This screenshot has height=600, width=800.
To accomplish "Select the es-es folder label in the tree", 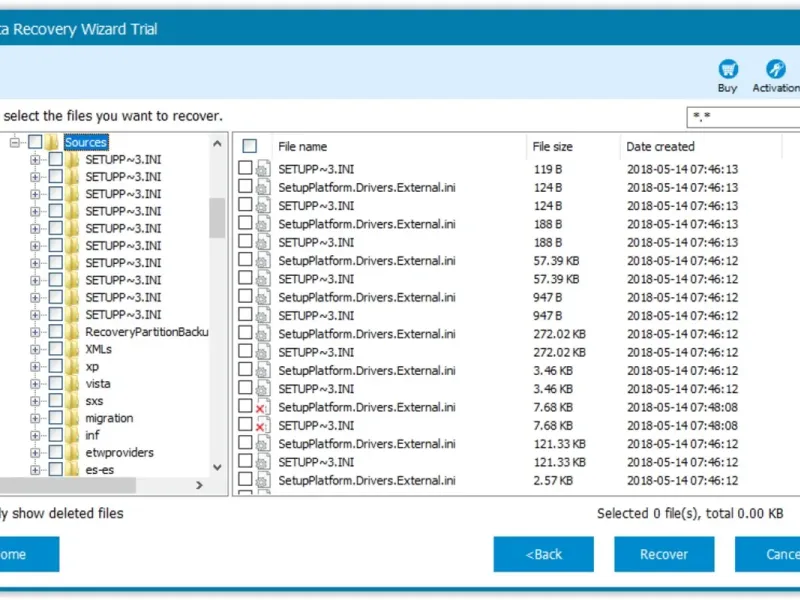I will point(99,470).
